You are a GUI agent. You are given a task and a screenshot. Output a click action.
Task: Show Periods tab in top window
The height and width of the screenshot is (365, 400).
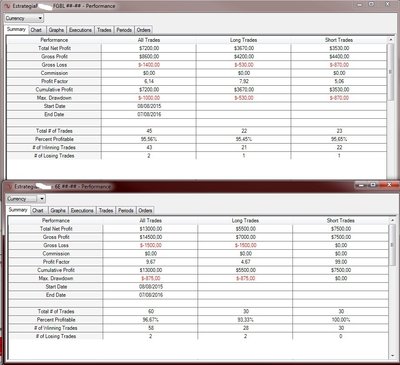[x=124, y=30]
